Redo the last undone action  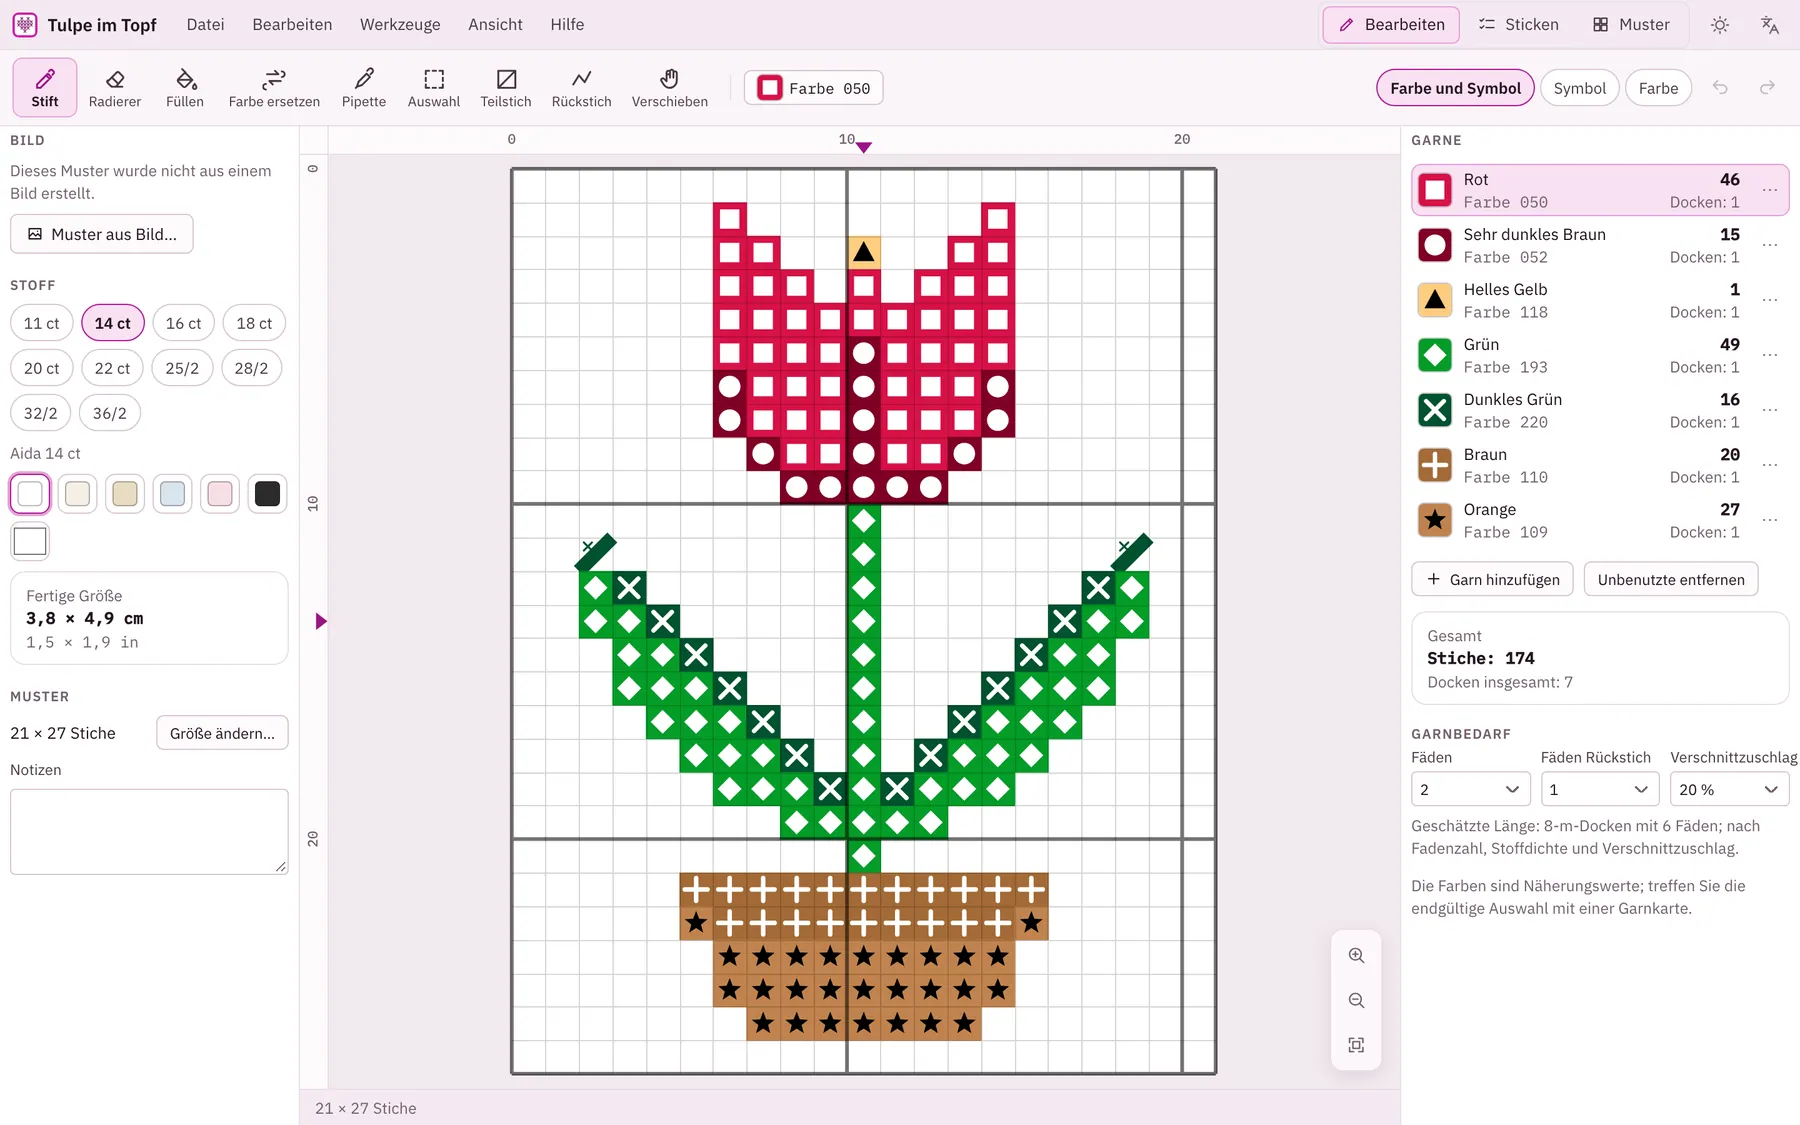pos(1768,88)
